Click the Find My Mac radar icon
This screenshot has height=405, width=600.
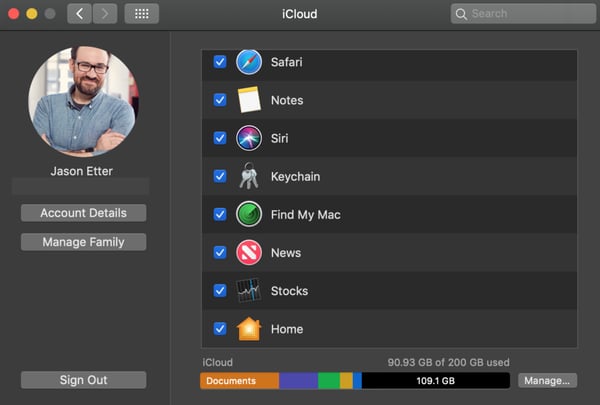point(249,214)
